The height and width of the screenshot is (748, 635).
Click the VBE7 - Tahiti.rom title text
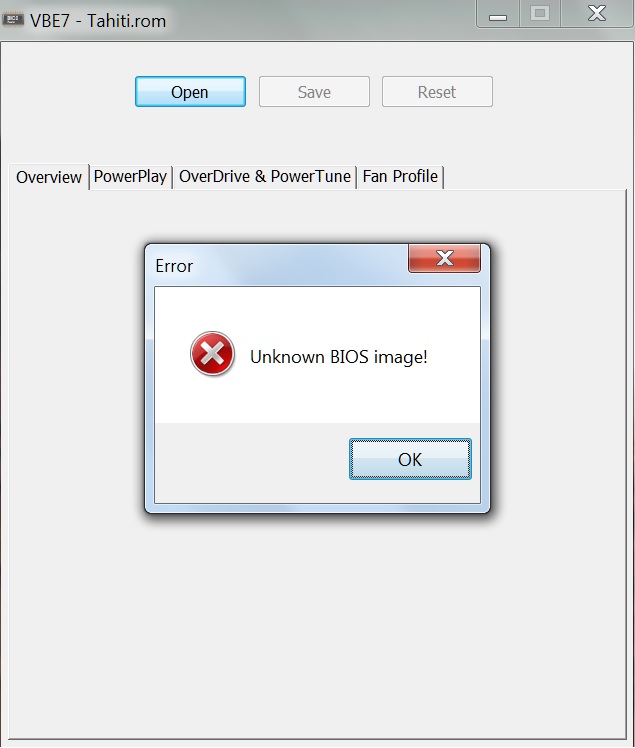98,21
